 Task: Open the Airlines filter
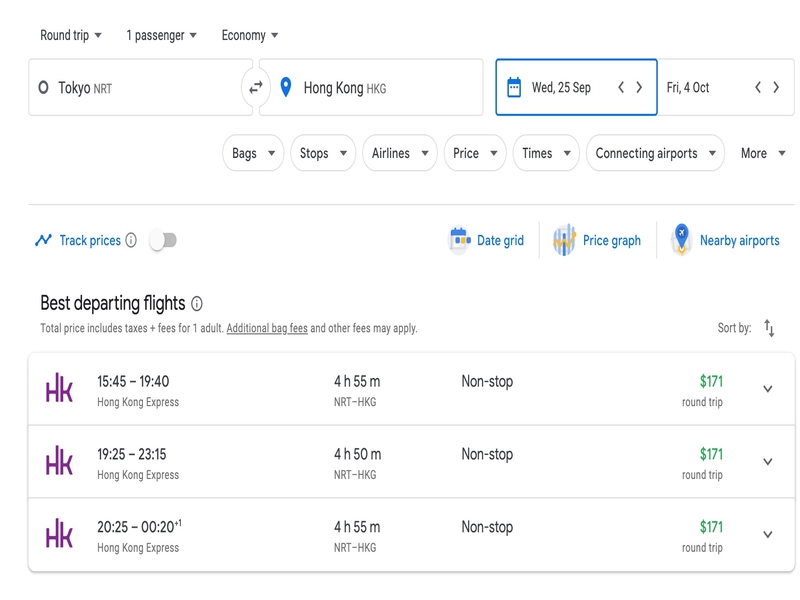pyautogui.click(x=399, y=153)
